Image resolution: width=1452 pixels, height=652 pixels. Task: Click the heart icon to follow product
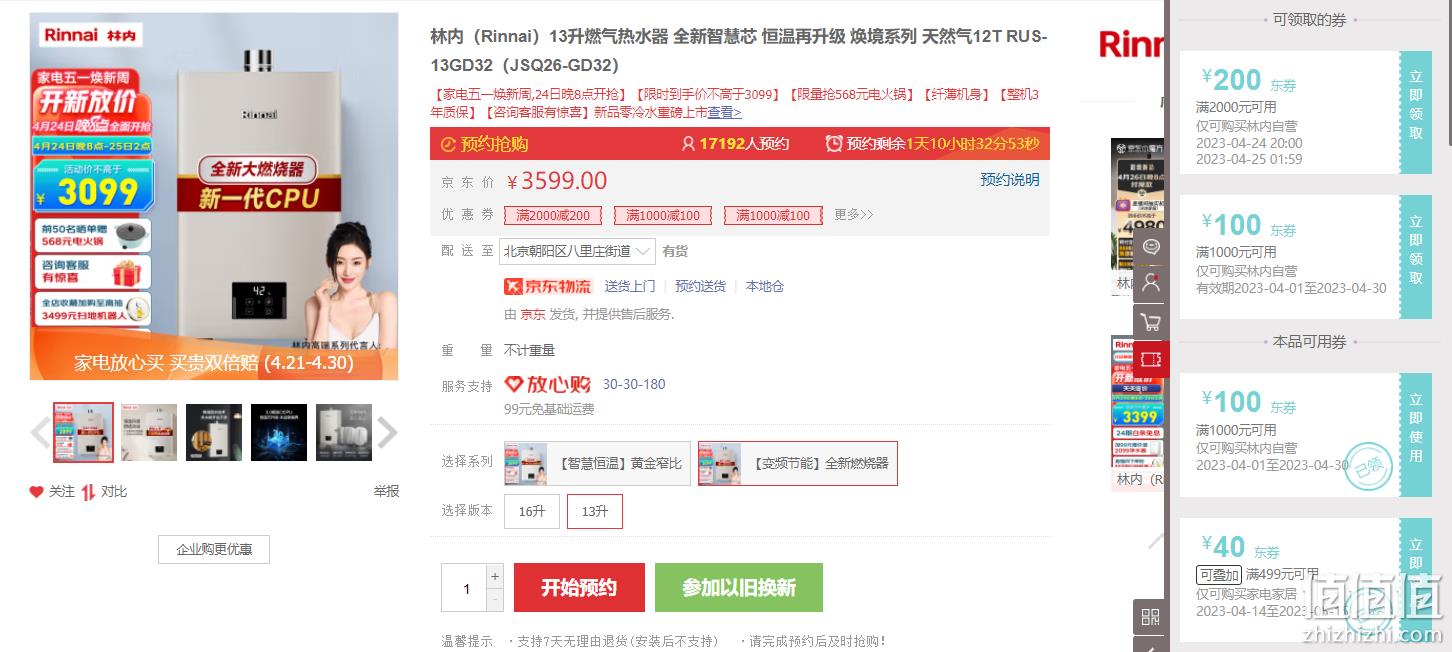[37, 492]
